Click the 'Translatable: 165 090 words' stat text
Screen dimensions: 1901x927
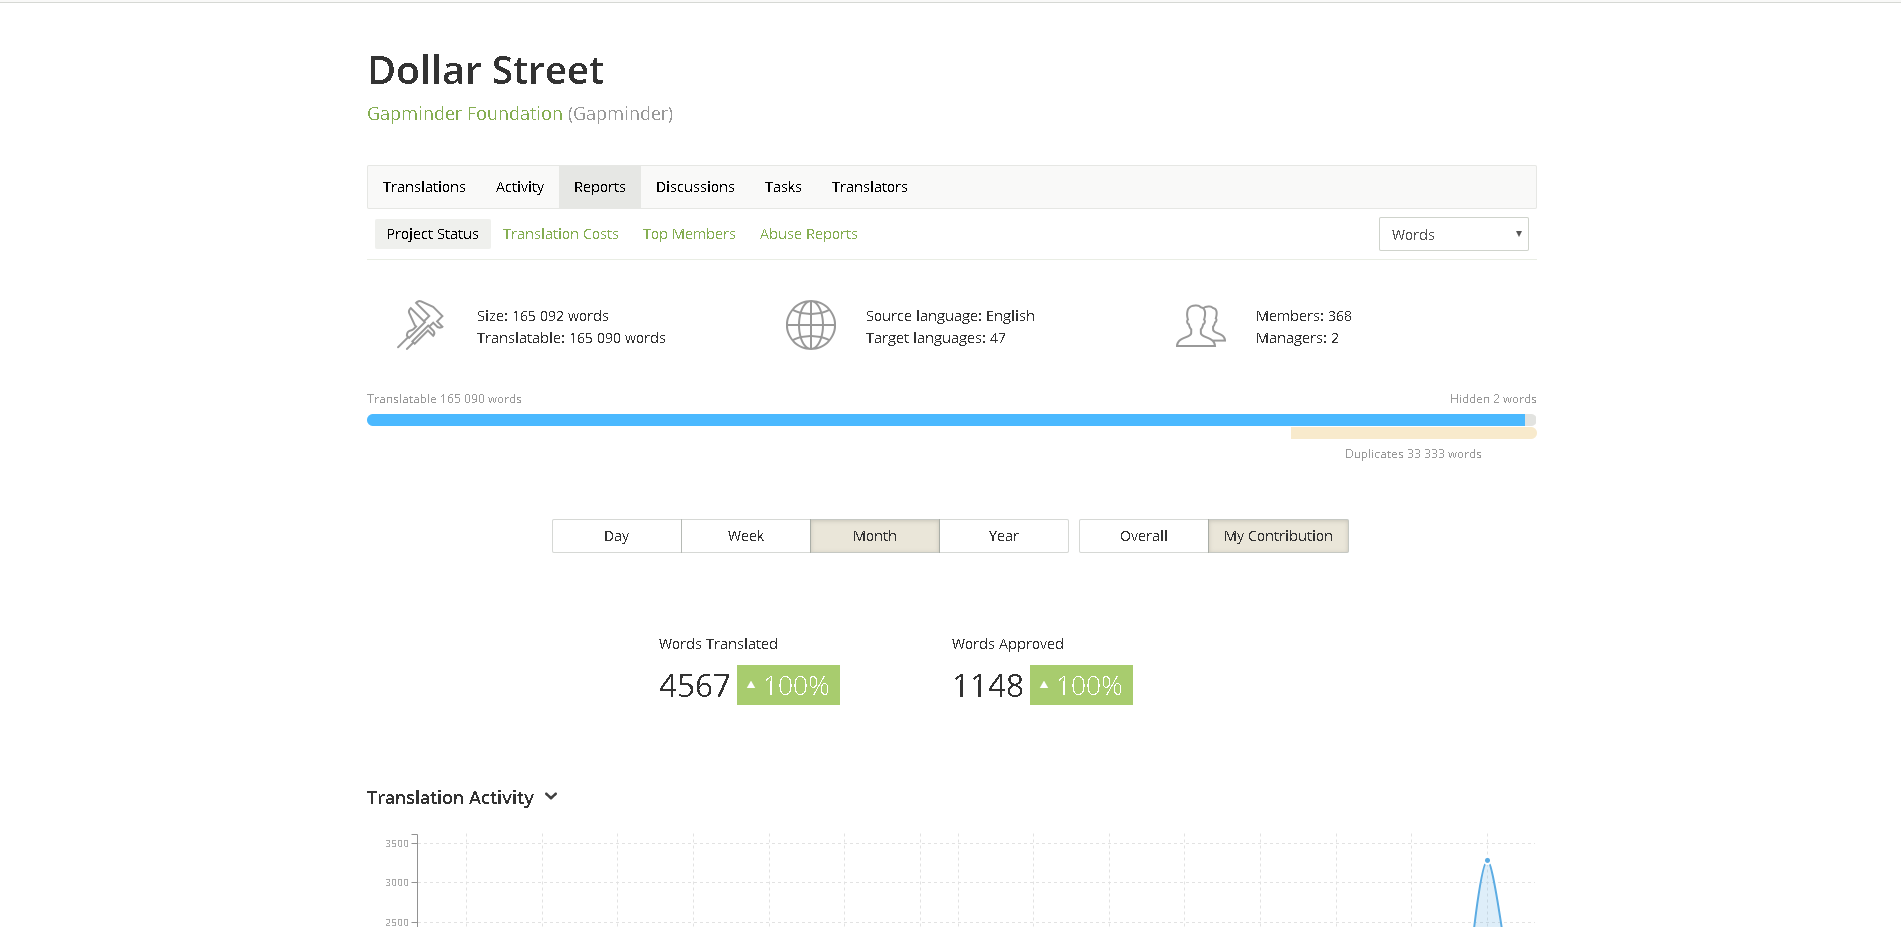[x=571, y=338]
